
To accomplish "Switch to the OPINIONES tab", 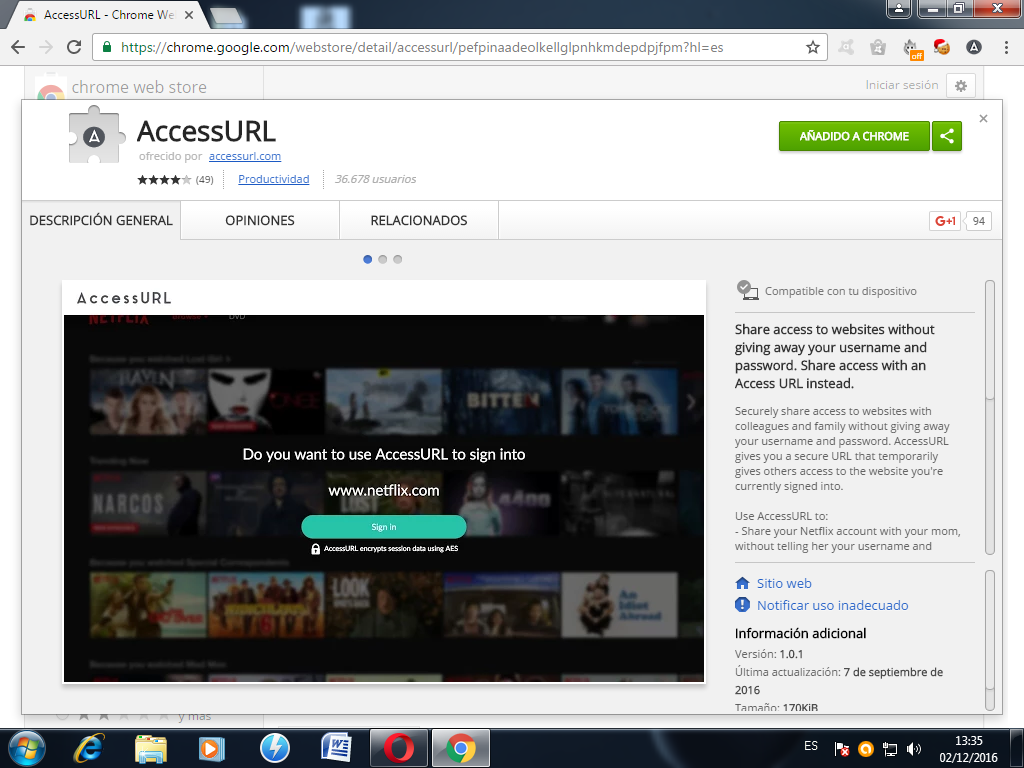I will (260, 221).
